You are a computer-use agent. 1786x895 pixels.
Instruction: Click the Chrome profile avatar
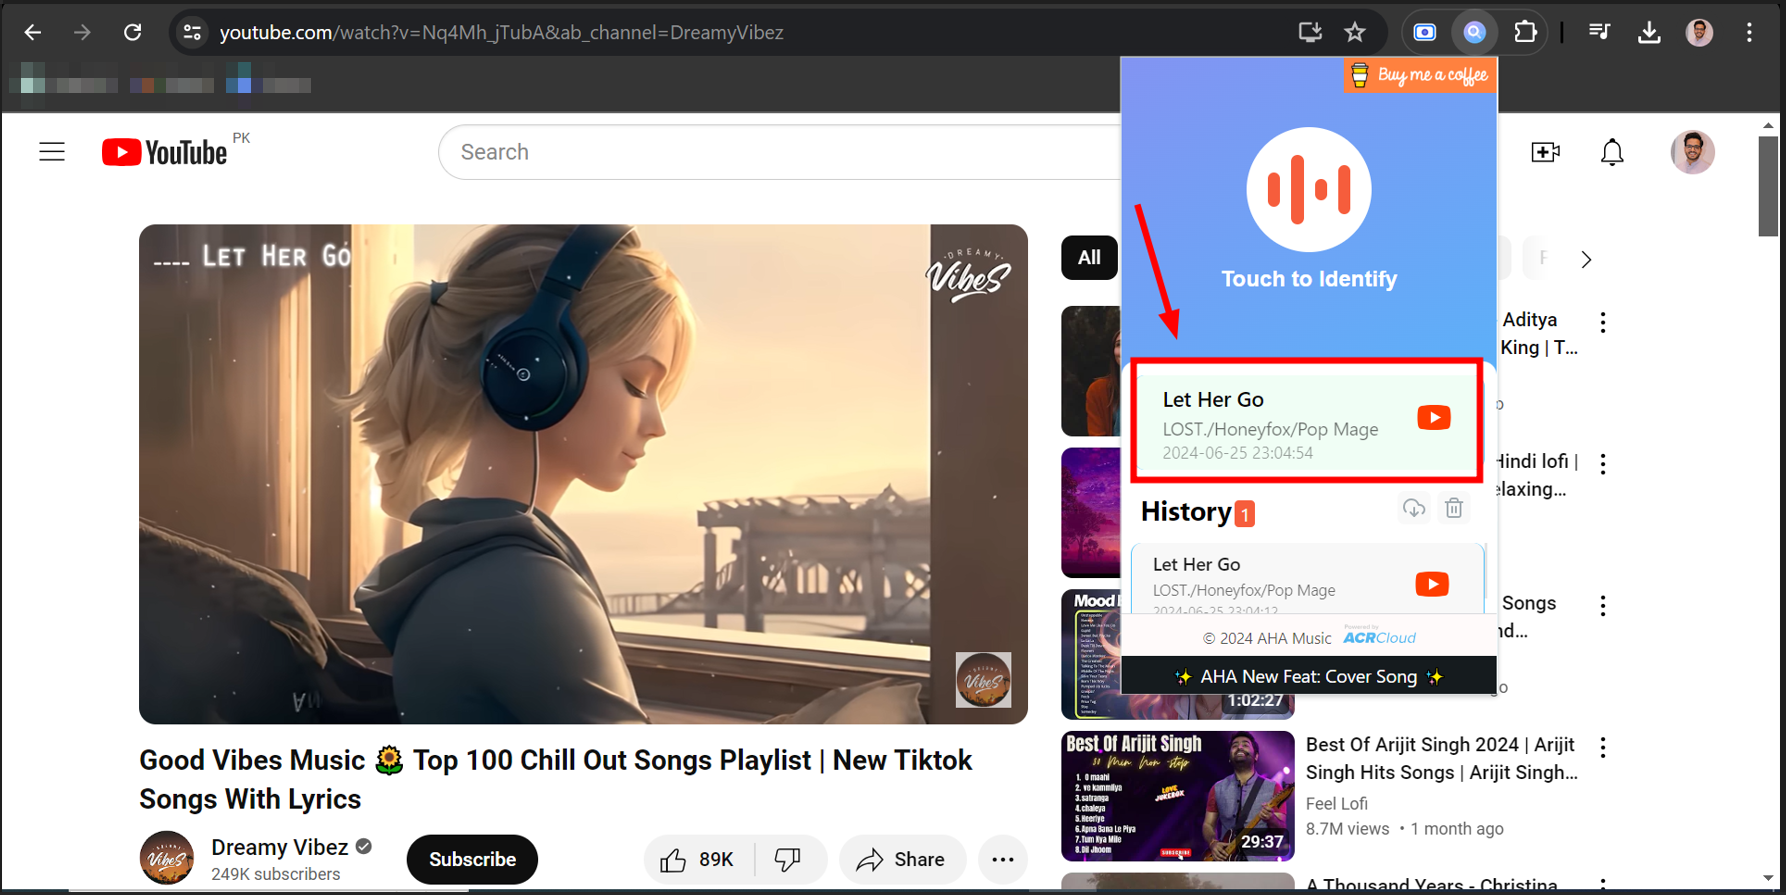(x=1699, y=33)
